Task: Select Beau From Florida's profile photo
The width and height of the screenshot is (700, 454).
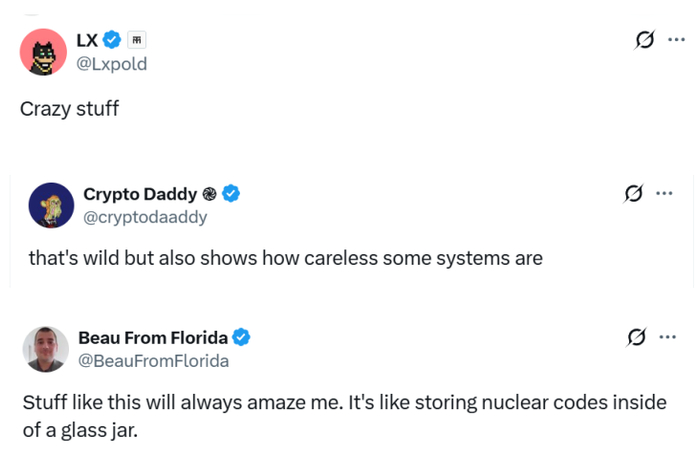Action: (x=46, y=349)
